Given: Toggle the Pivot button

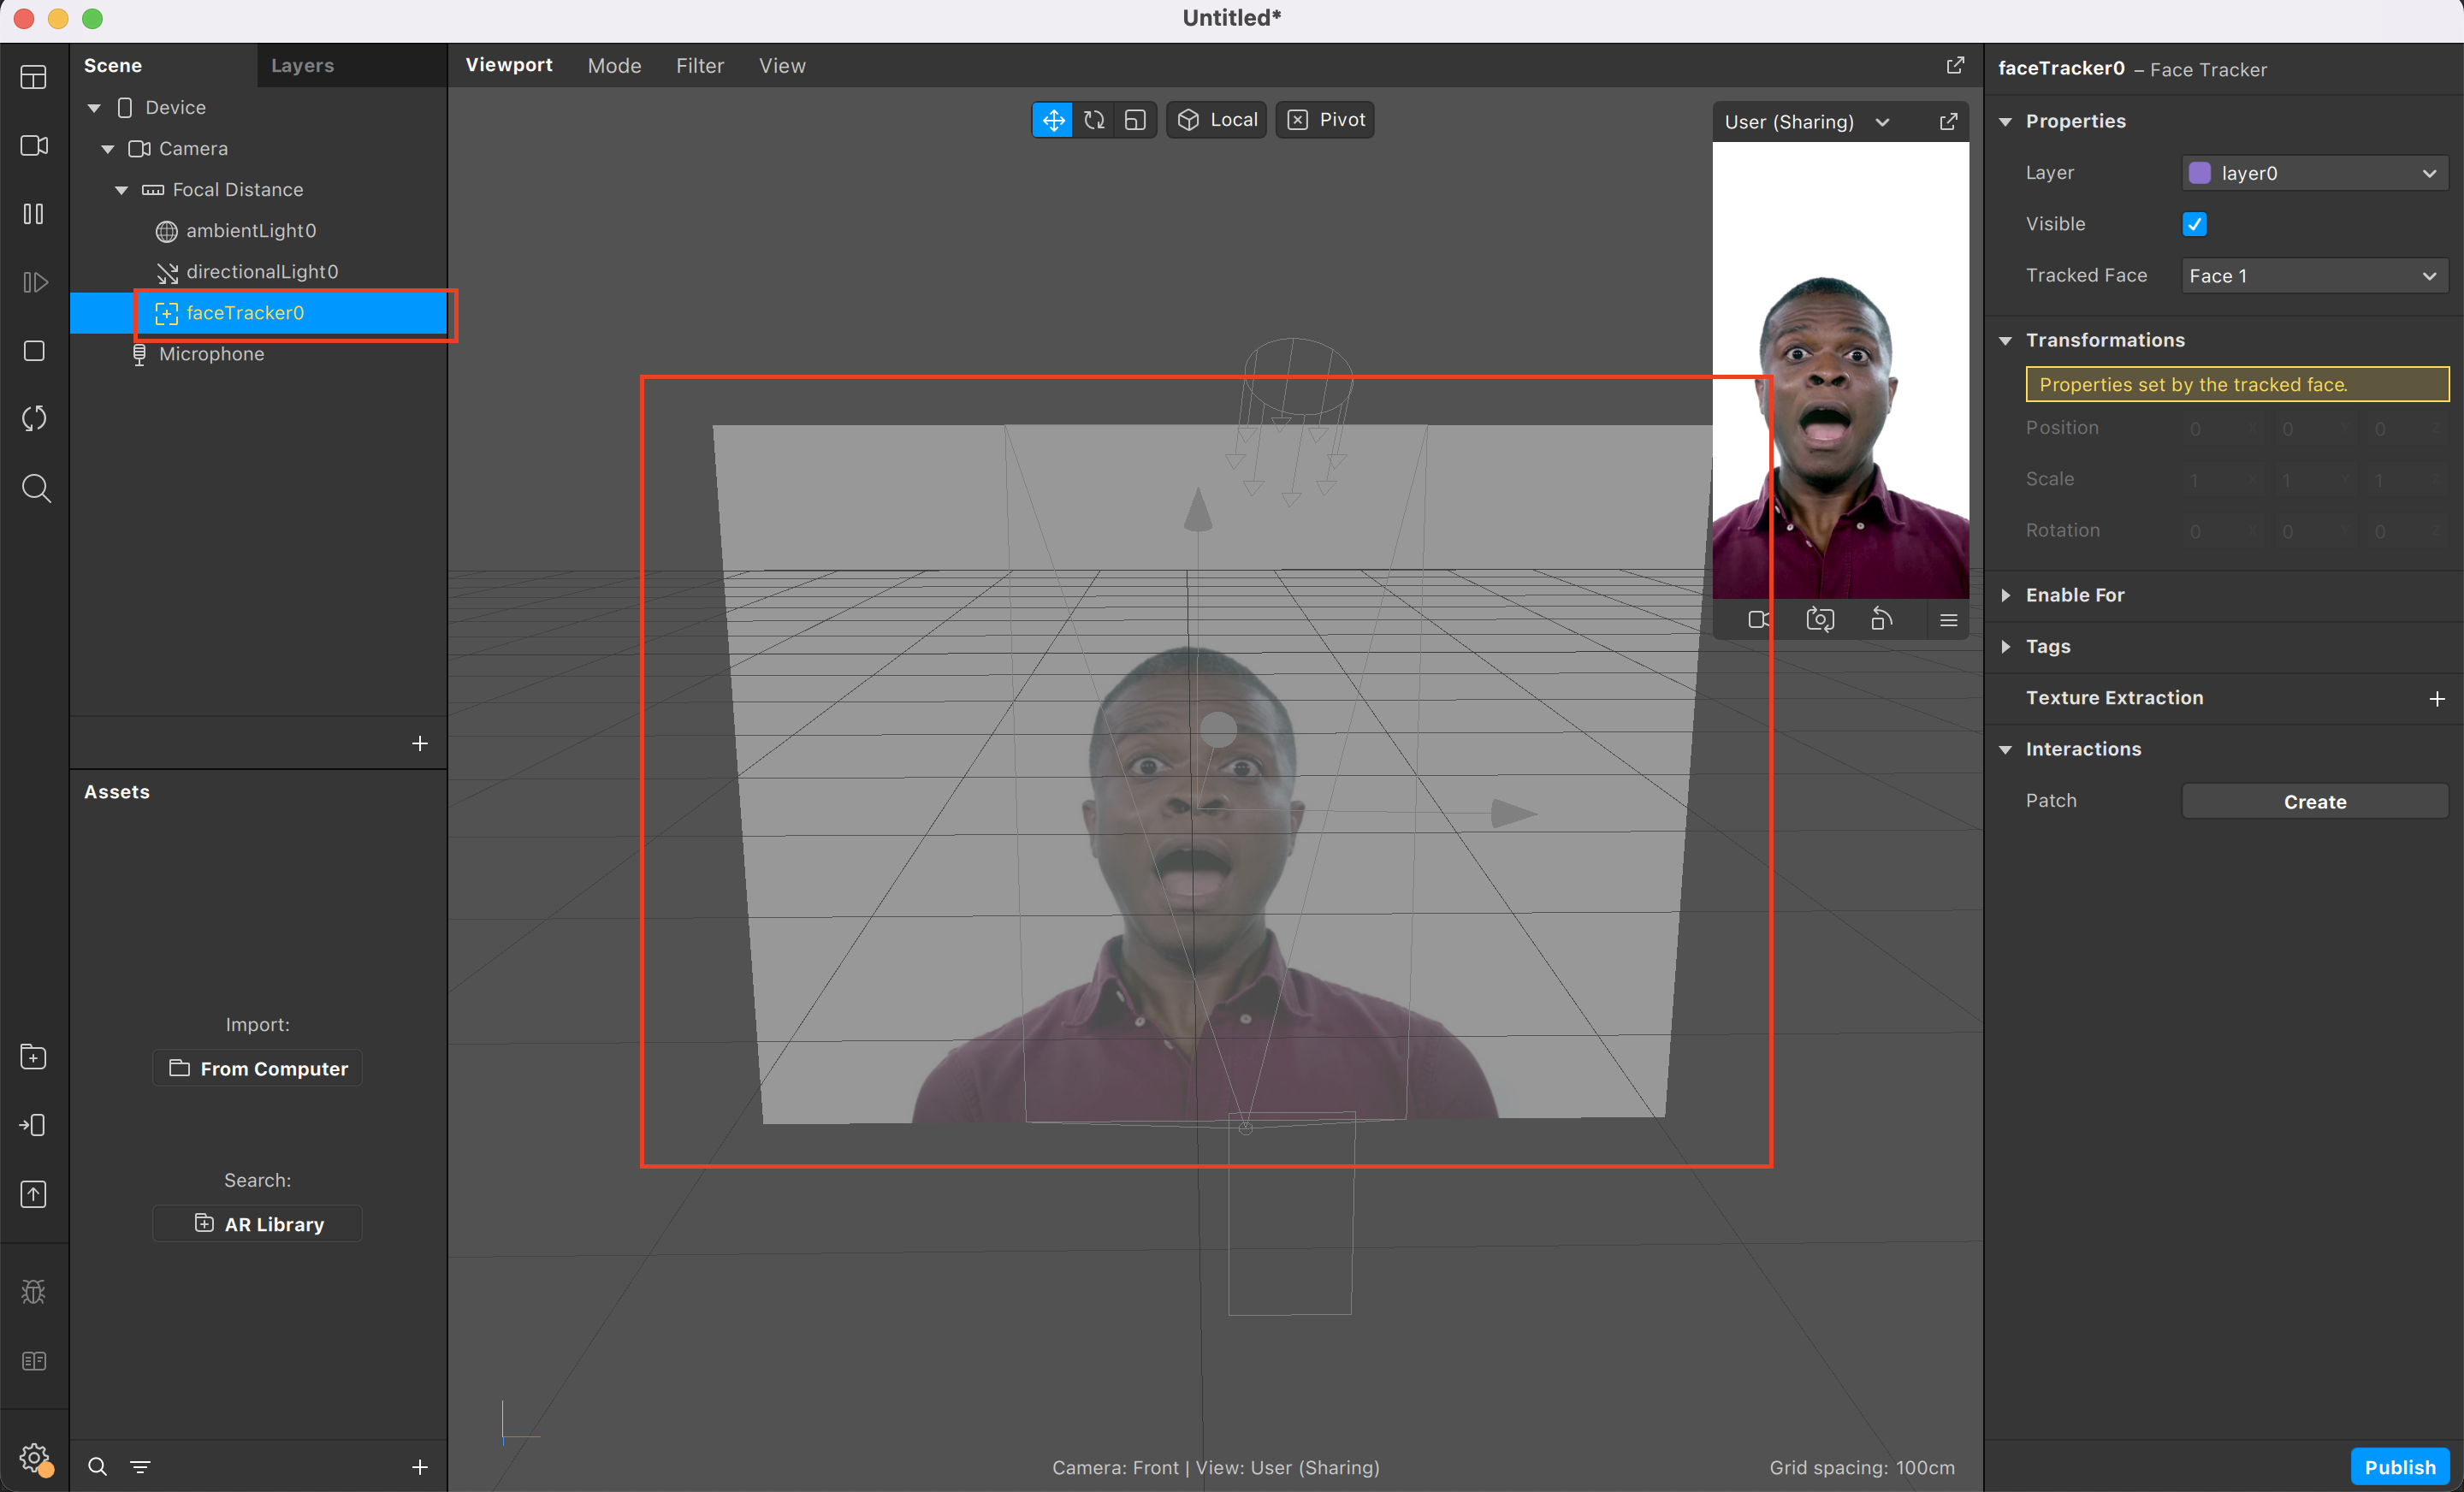Looking at the screenshot, I should (1325, 120).
